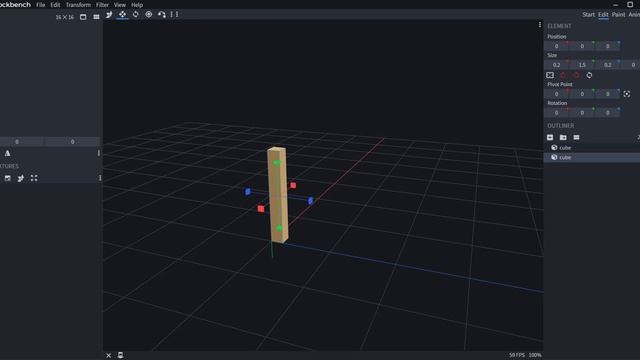Click the upper green Y-axis gizmo handle
This screenshot has height=360, width=640.
277,162
